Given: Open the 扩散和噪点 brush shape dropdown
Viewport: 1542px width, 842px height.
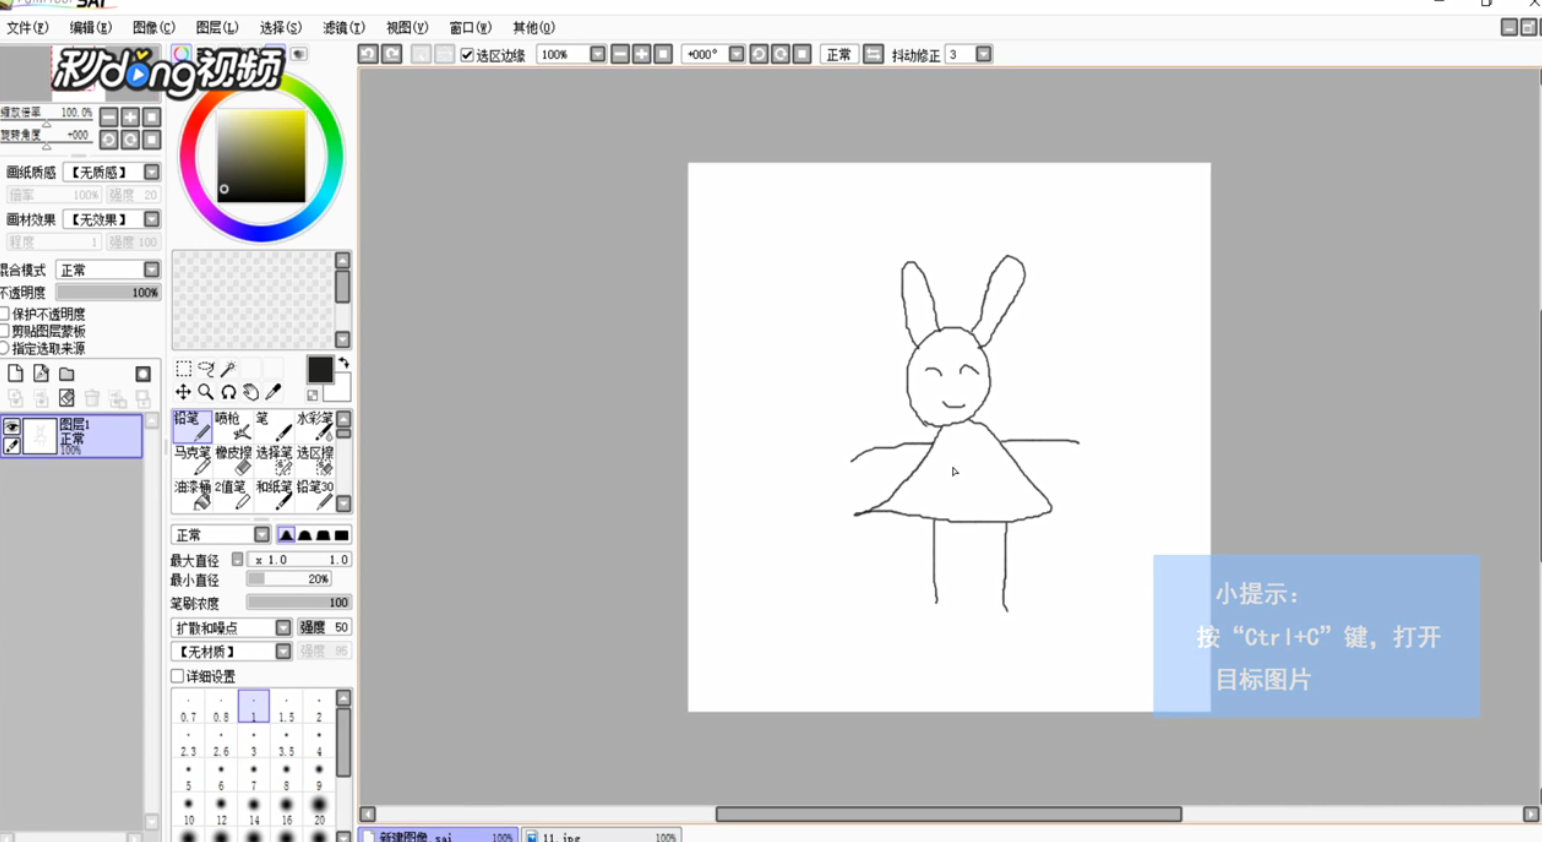Looking at the screenshot, I should tap(283, 627).
